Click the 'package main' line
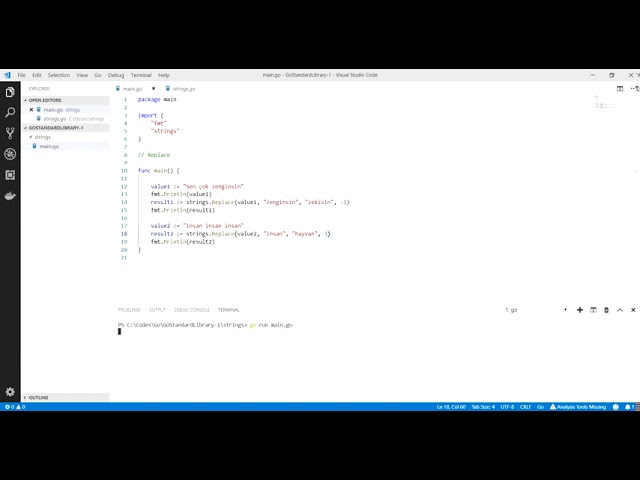The width and height of the screenshot is (640, 480). point(157,99)
